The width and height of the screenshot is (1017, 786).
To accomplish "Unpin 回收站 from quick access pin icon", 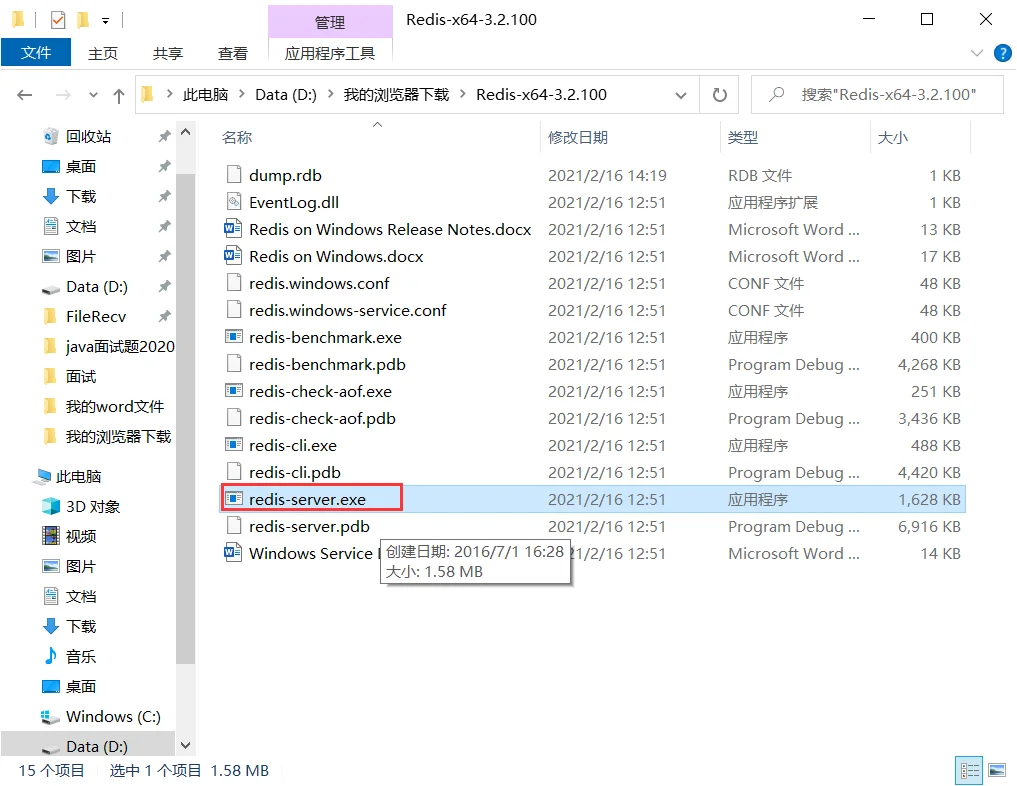I will (164, 136).
